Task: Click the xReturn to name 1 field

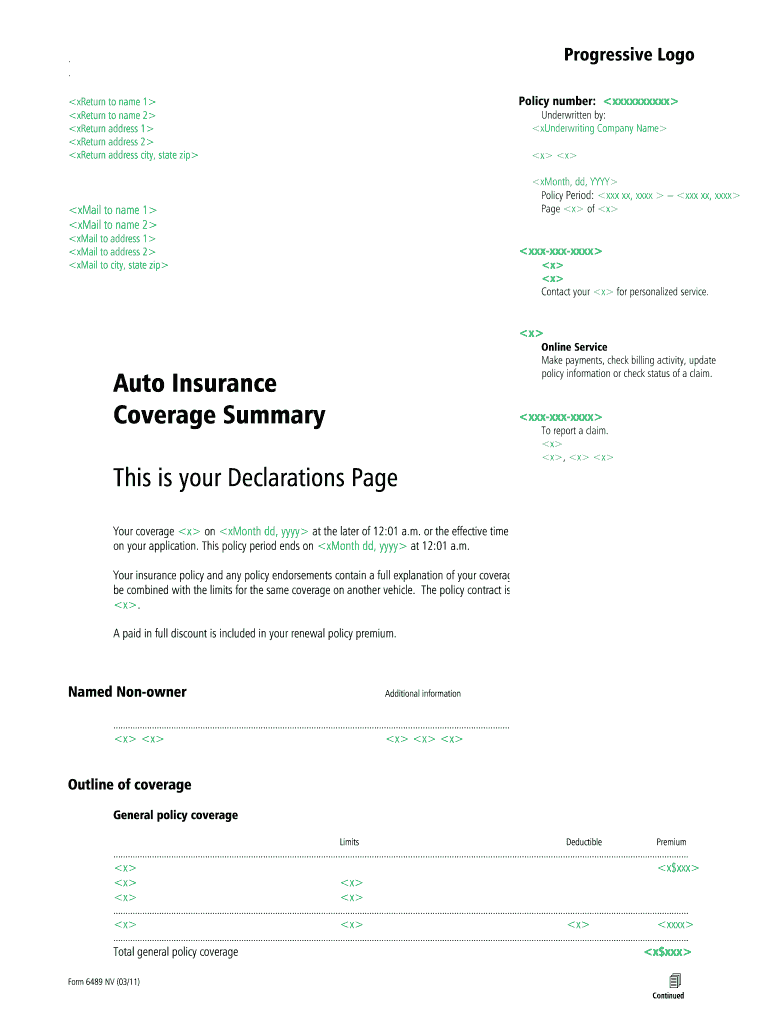Action: point(112,102)
